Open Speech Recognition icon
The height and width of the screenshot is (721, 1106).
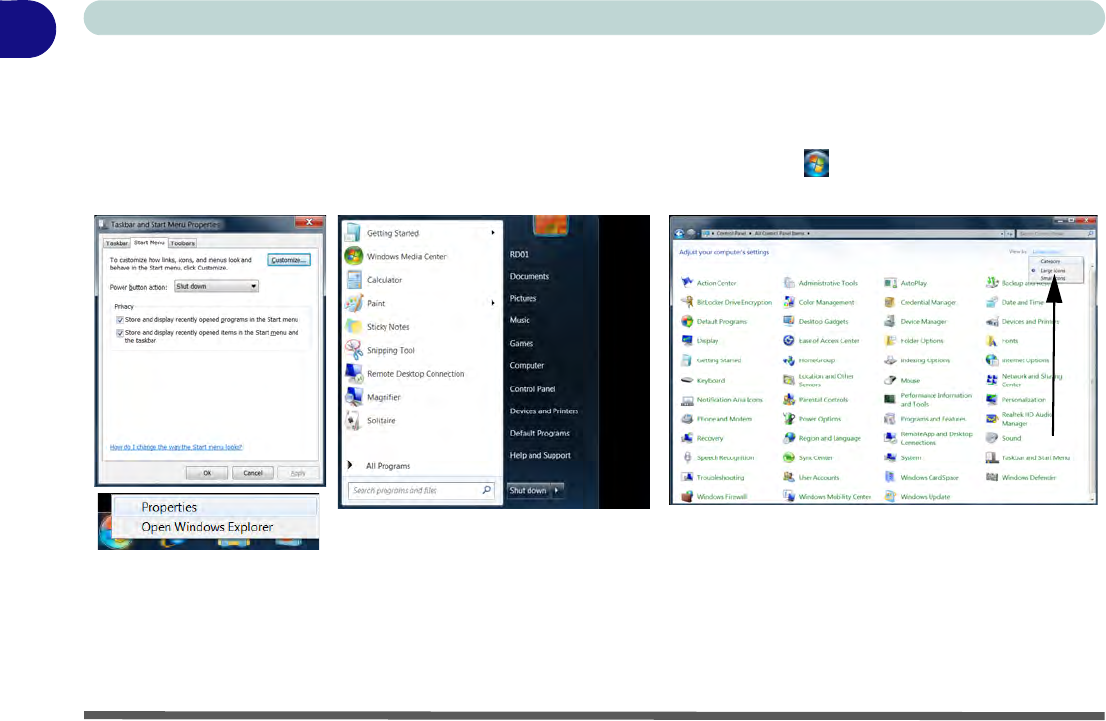click(x=687, y=457)
